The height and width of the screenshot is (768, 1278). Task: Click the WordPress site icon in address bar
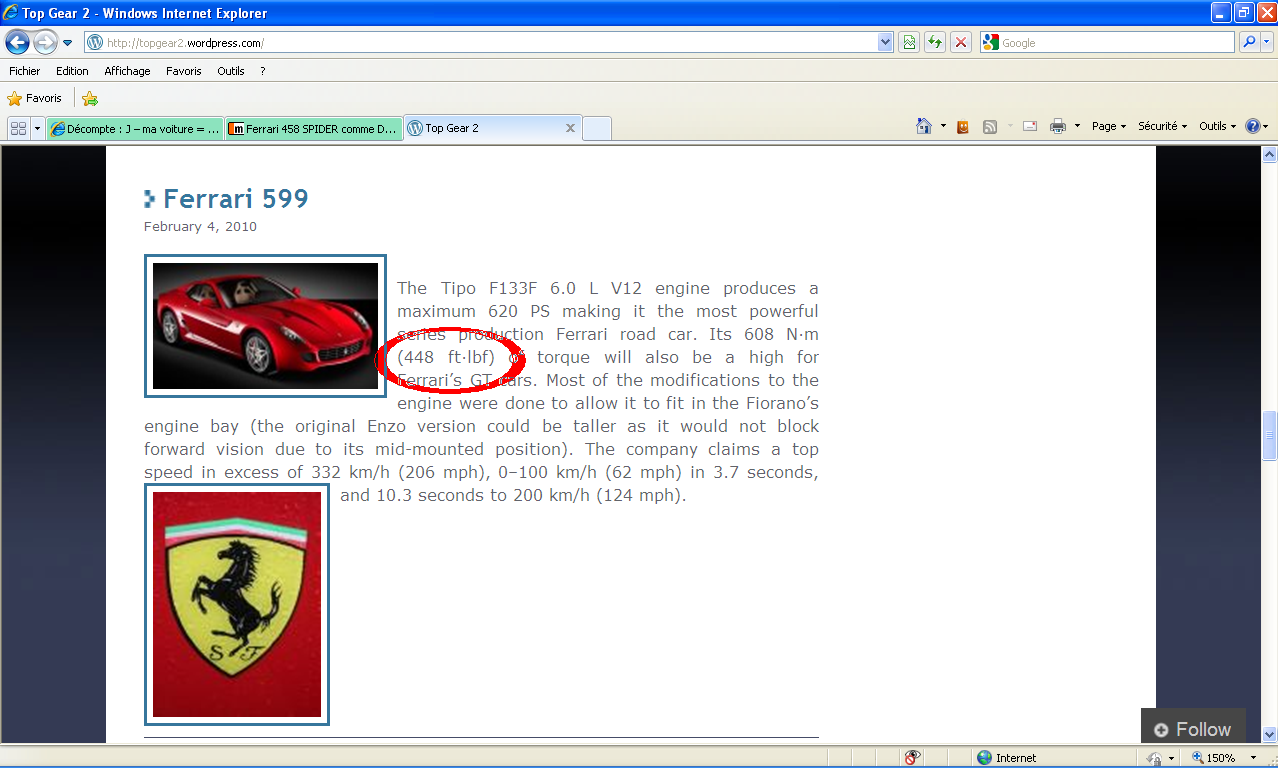point(95,43)
